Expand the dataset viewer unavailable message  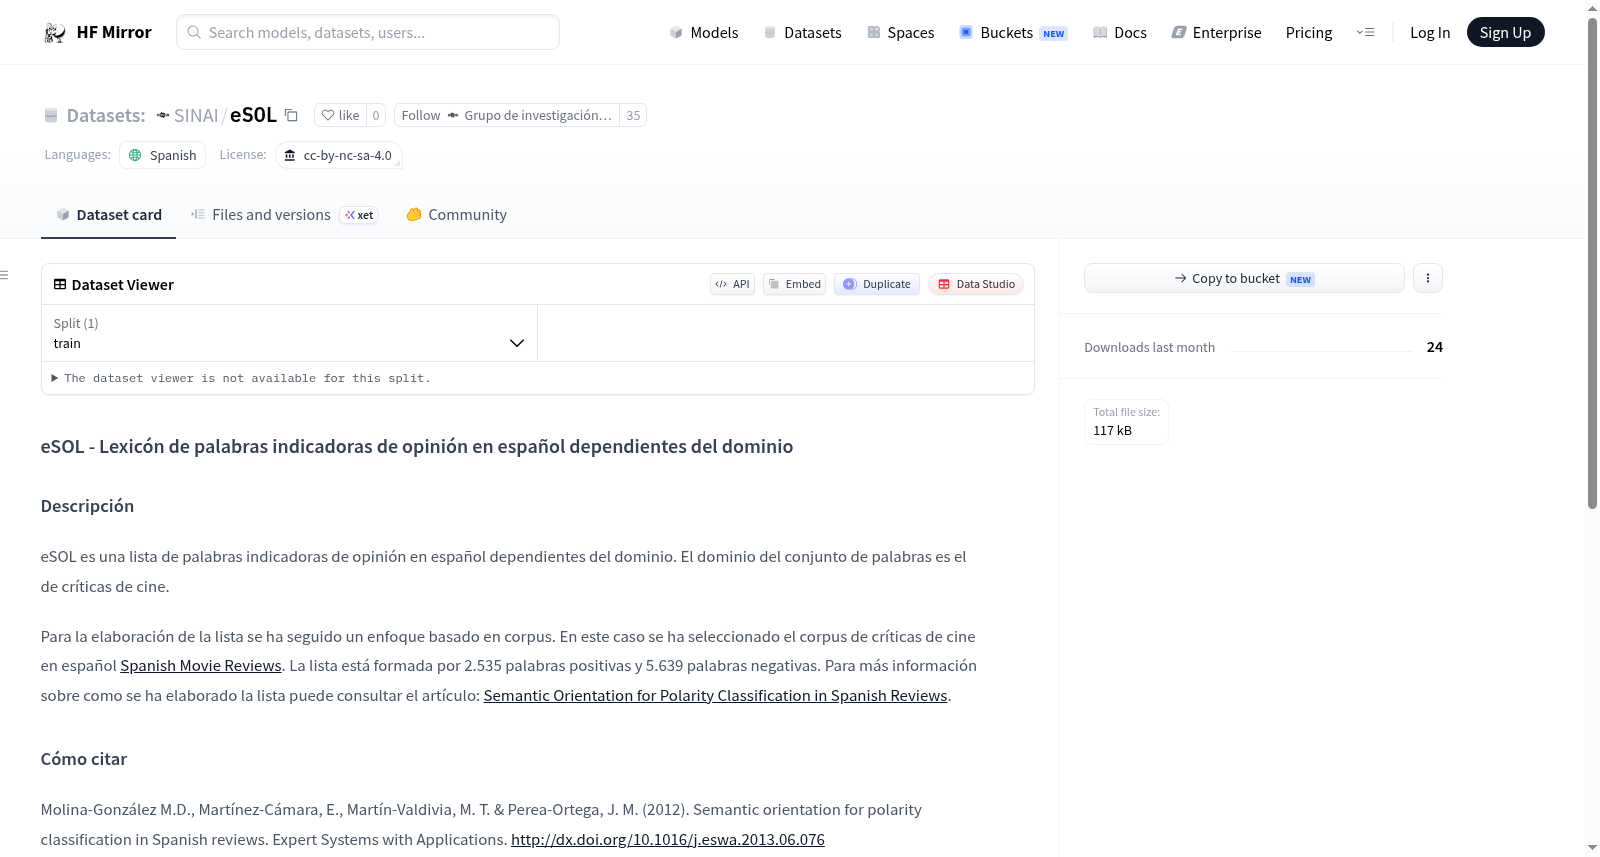(x=240, y=378)
